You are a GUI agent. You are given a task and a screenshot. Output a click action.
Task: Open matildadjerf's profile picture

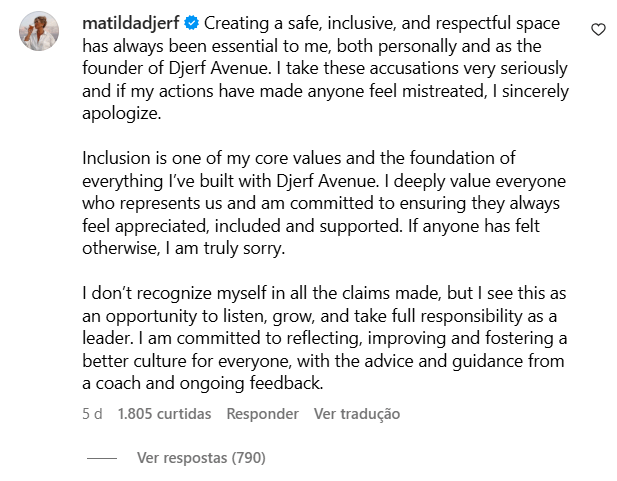click(39, 31)
